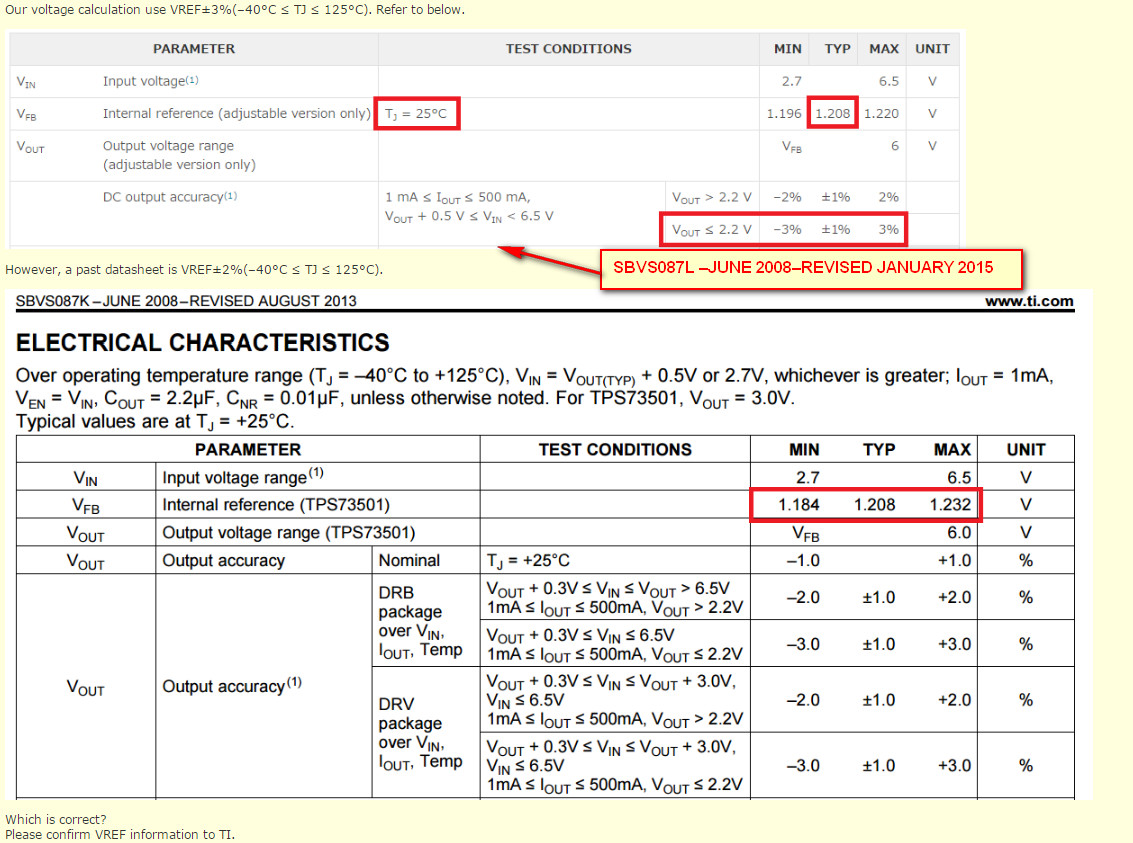Click the 'PARAMETER' header in upper table
The image size is (1133, 843).
194,48
